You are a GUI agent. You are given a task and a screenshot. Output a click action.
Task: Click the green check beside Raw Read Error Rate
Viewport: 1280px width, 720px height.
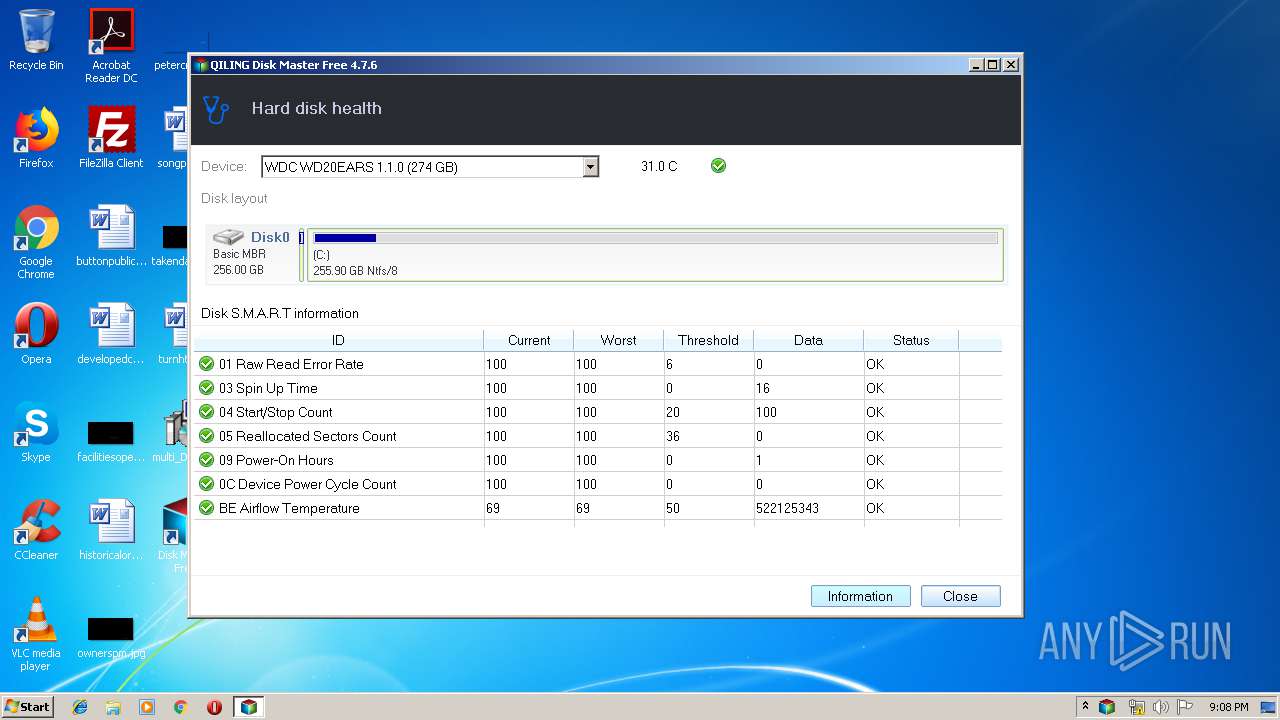click(x=207, y=364)
